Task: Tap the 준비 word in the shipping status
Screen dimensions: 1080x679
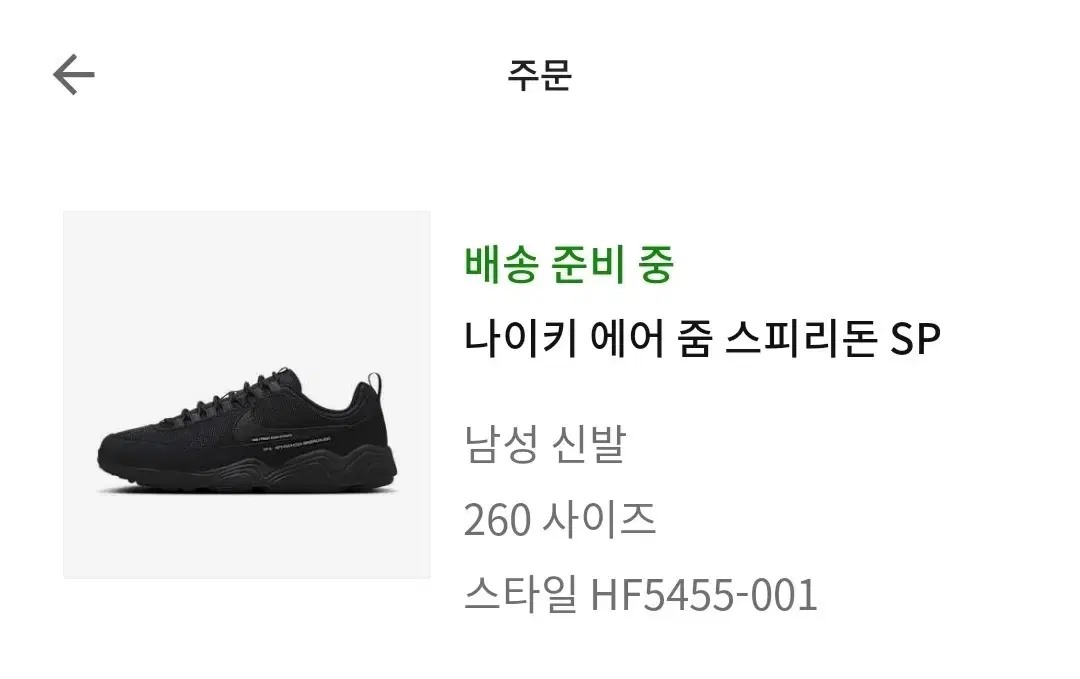Action: coord(587,264)
